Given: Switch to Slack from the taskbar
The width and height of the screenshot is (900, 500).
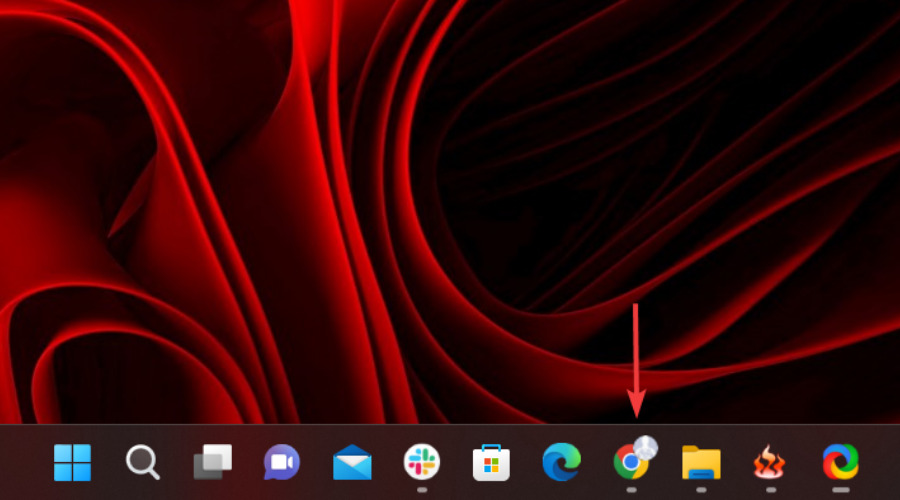Looking at the screenshot, I should click(x=422, y=462).
